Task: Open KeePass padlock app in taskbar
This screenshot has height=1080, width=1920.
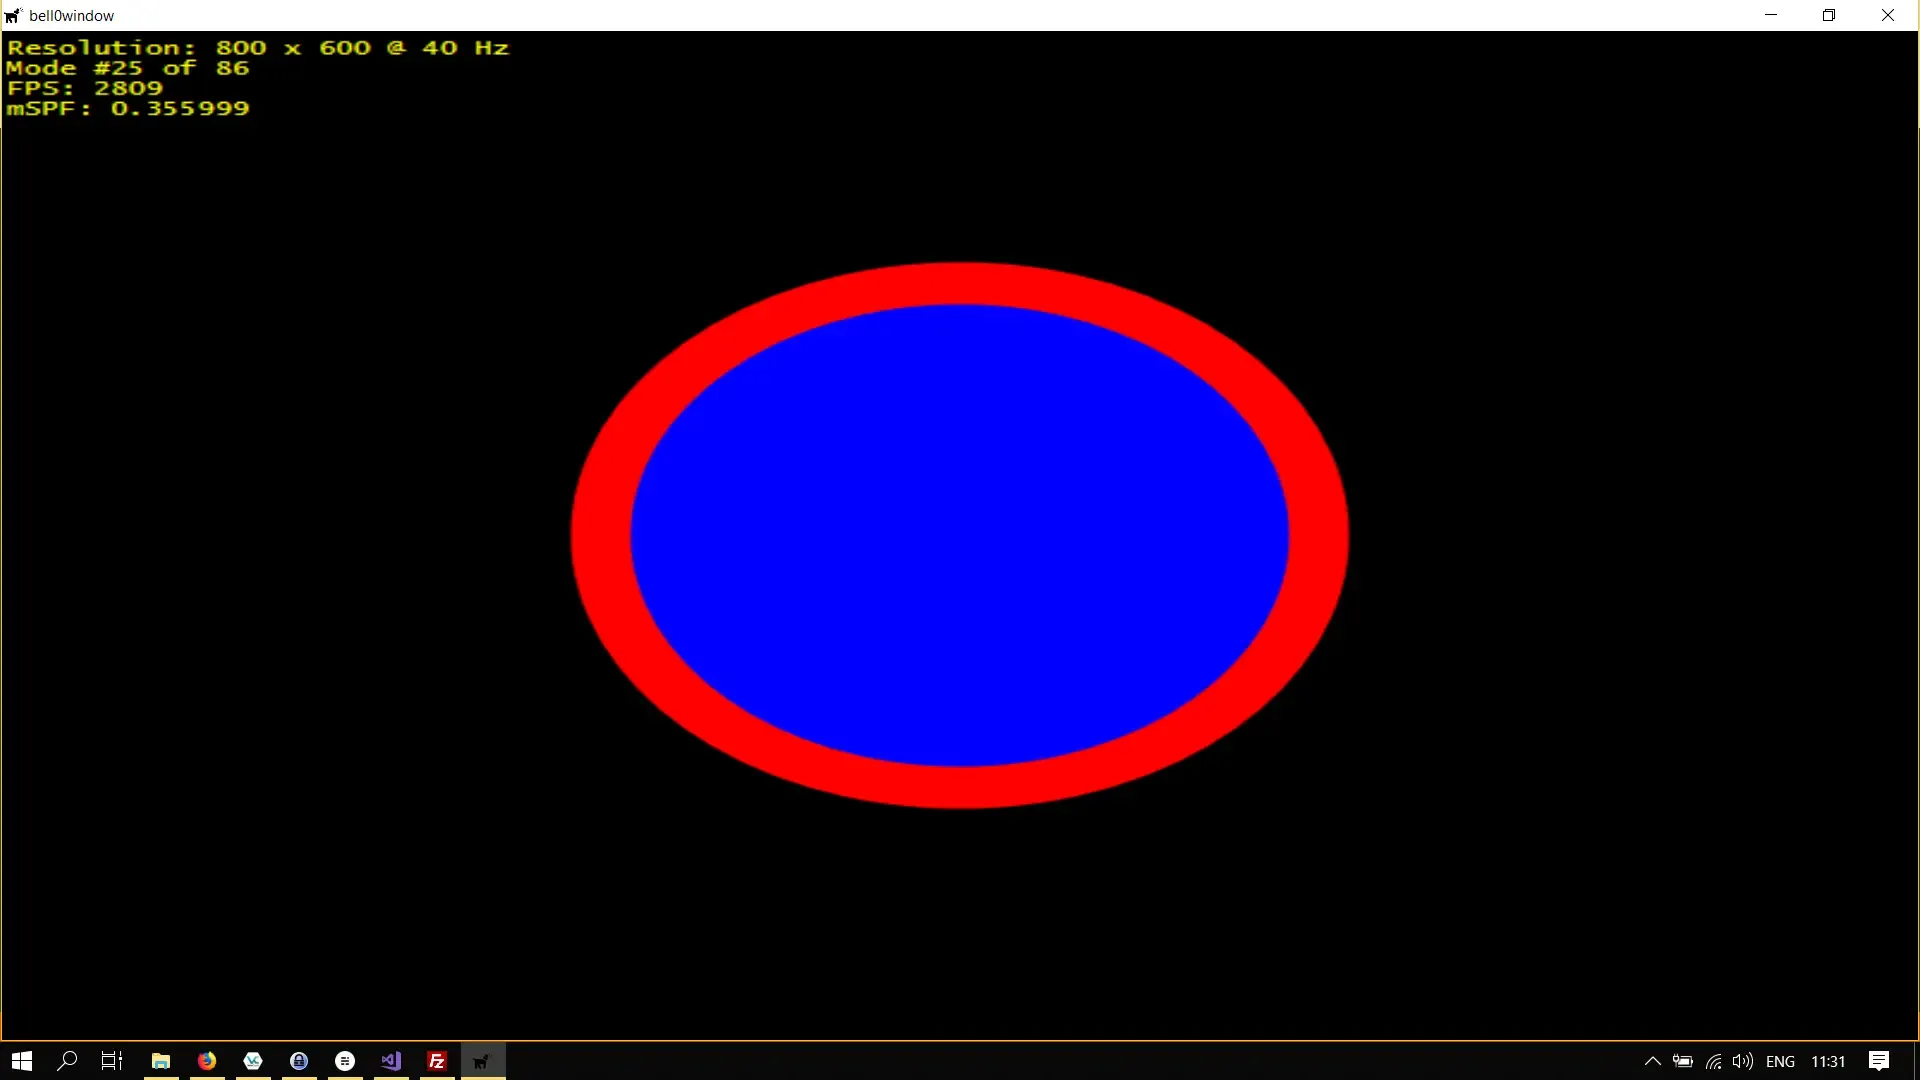Action: 299,1061
